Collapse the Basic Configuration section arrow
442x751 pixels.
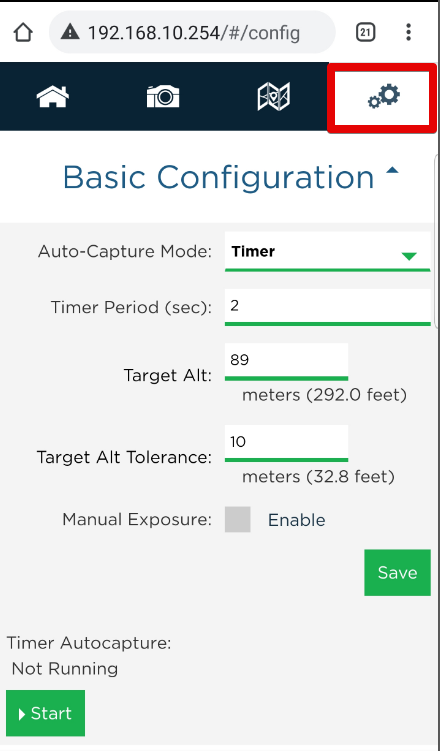[x=392, y=171]
